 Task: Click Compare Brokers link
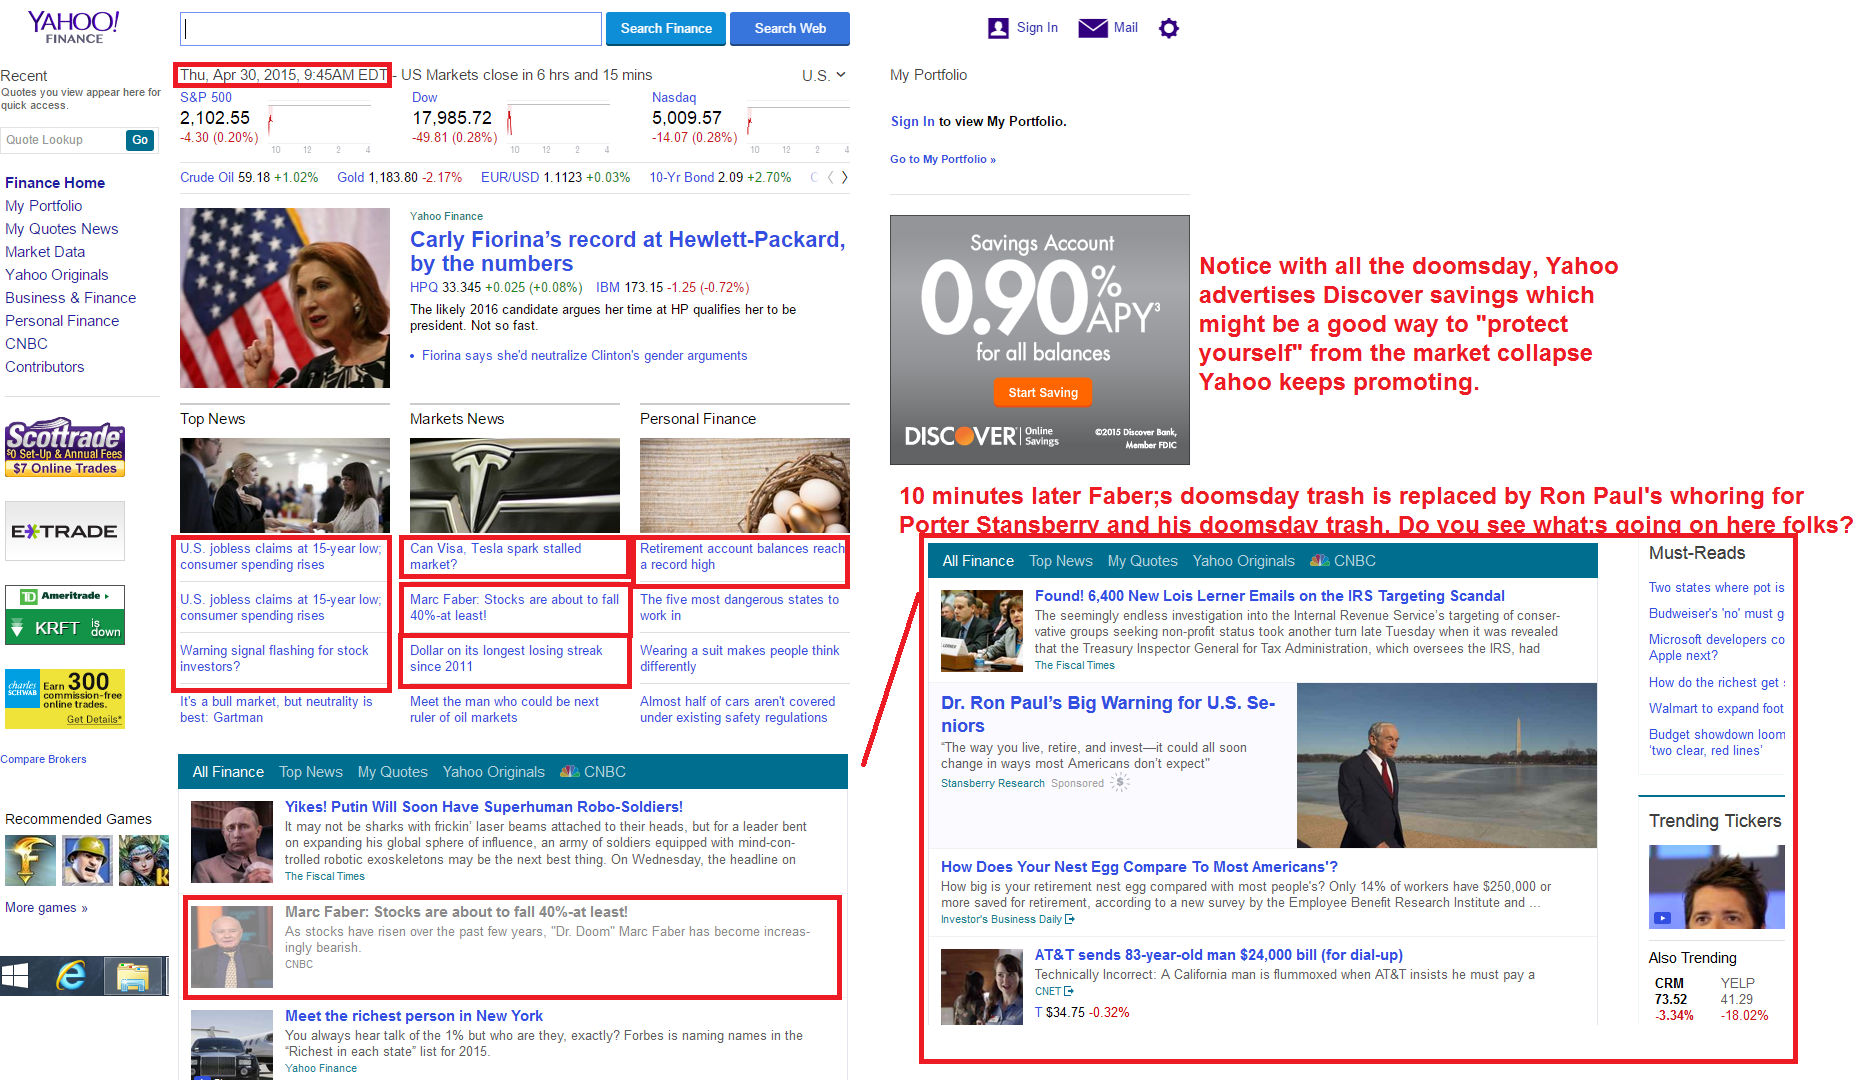(43, 759)
